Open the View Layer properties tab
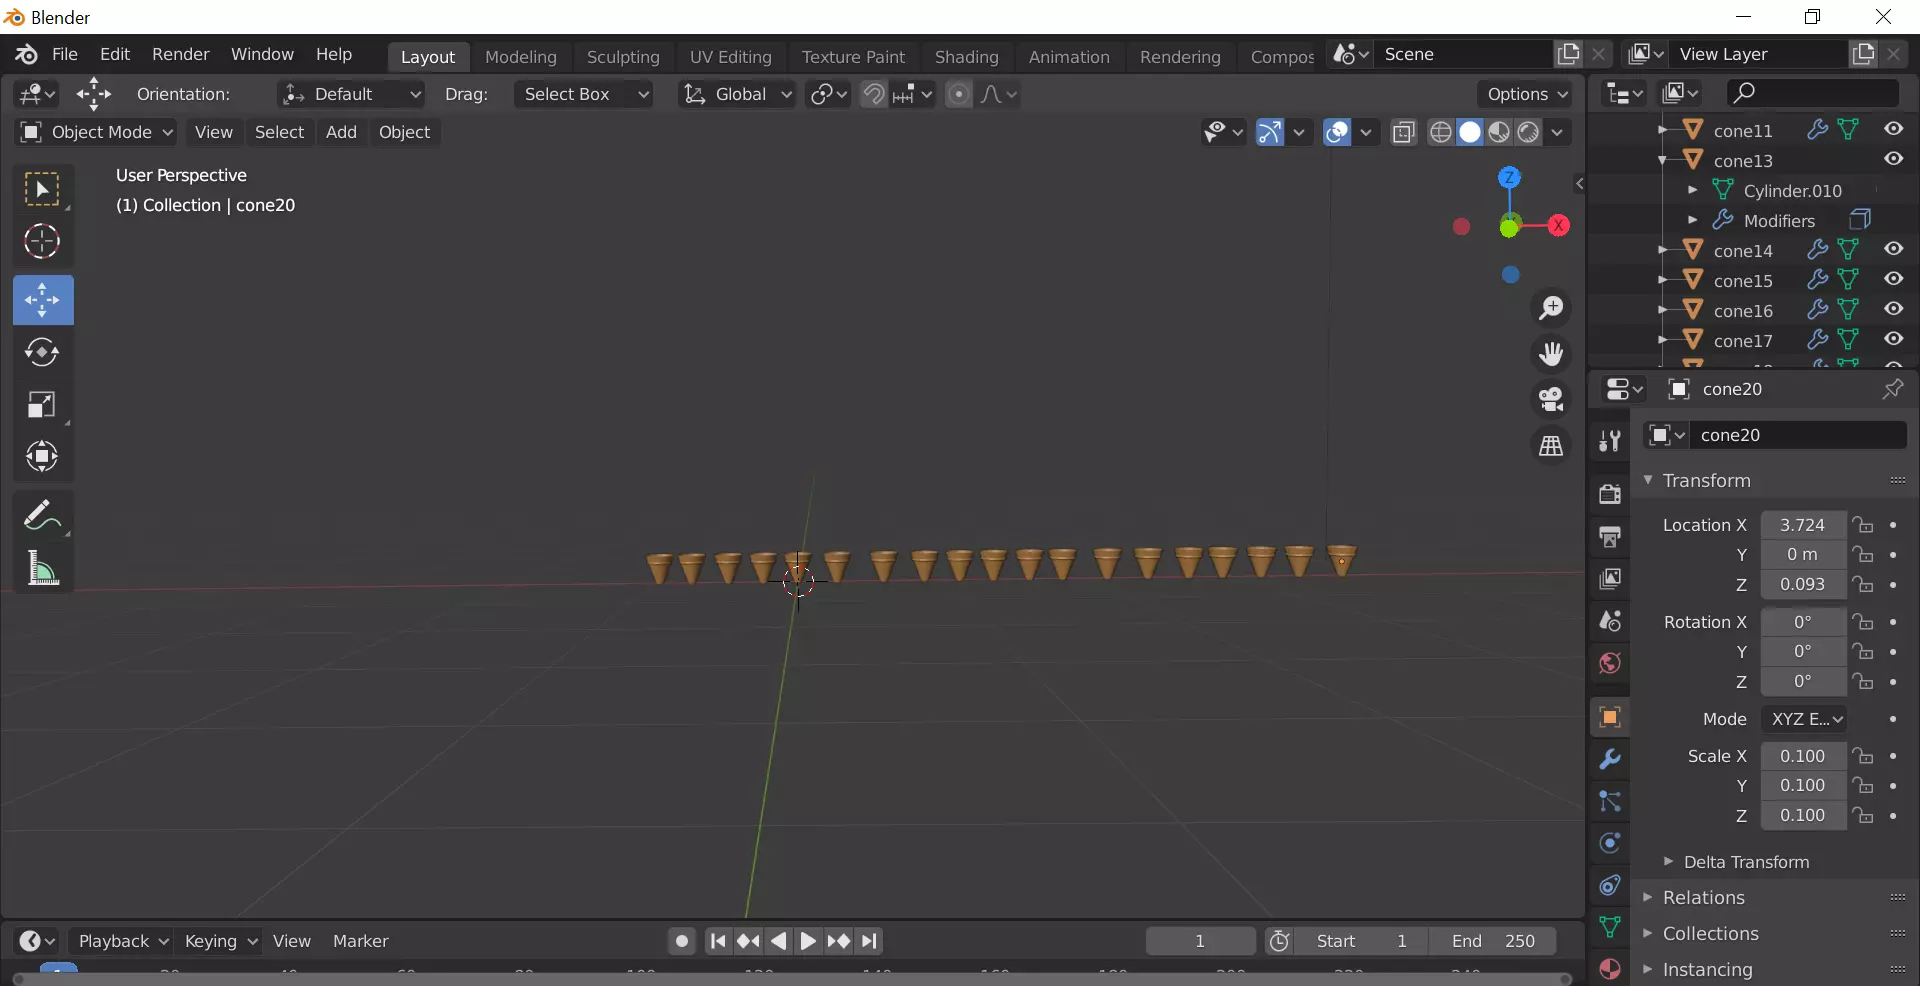1920x986 pixels. coord(1609,579)
